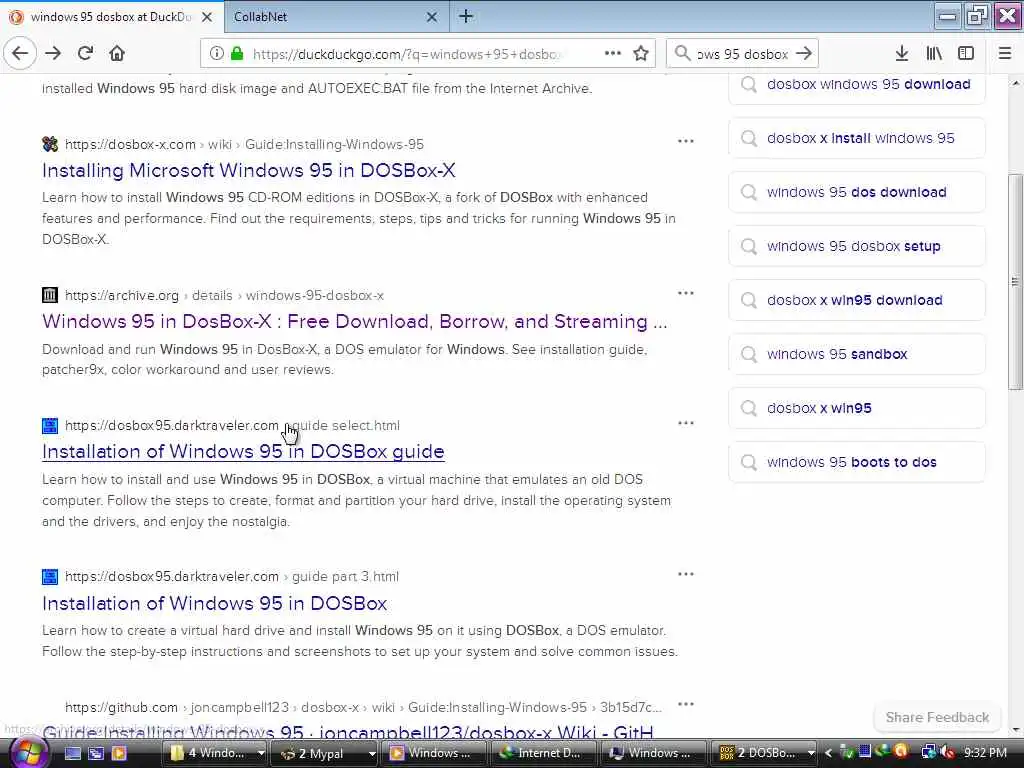1024x768 pixels.
Task: Click the search box containing 95 dosbox
Action: pos(743,54)
